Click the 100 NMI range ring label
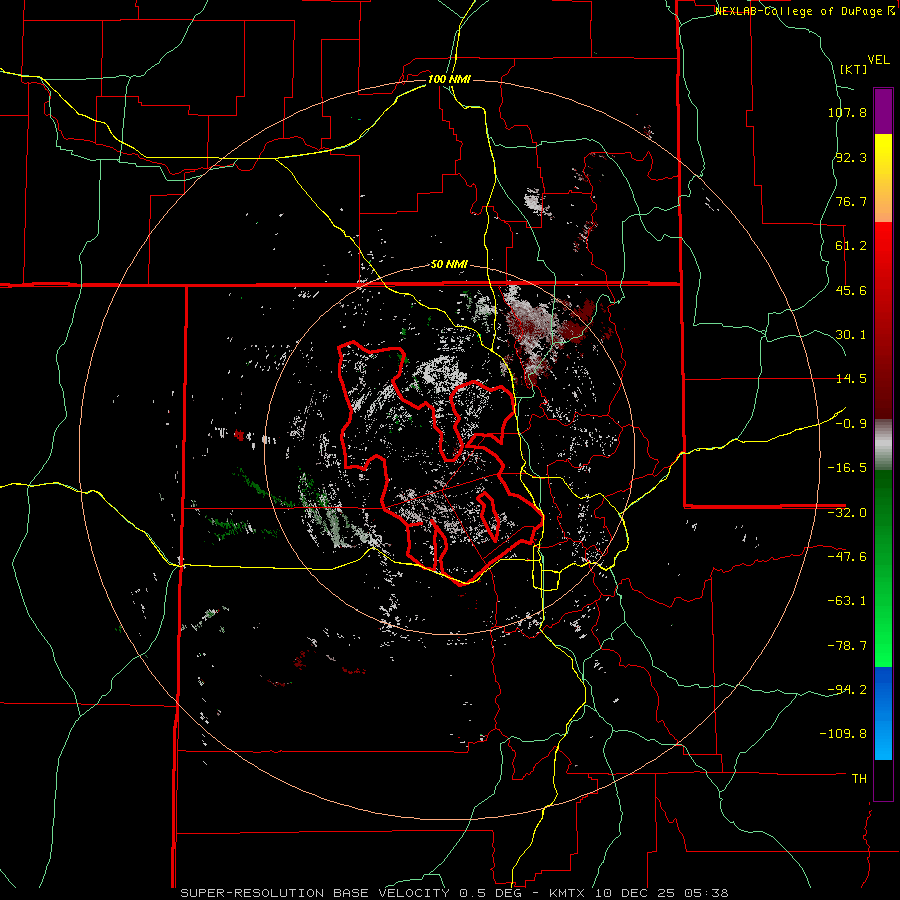Screen dimensions: 900x900 click(449, 79)
